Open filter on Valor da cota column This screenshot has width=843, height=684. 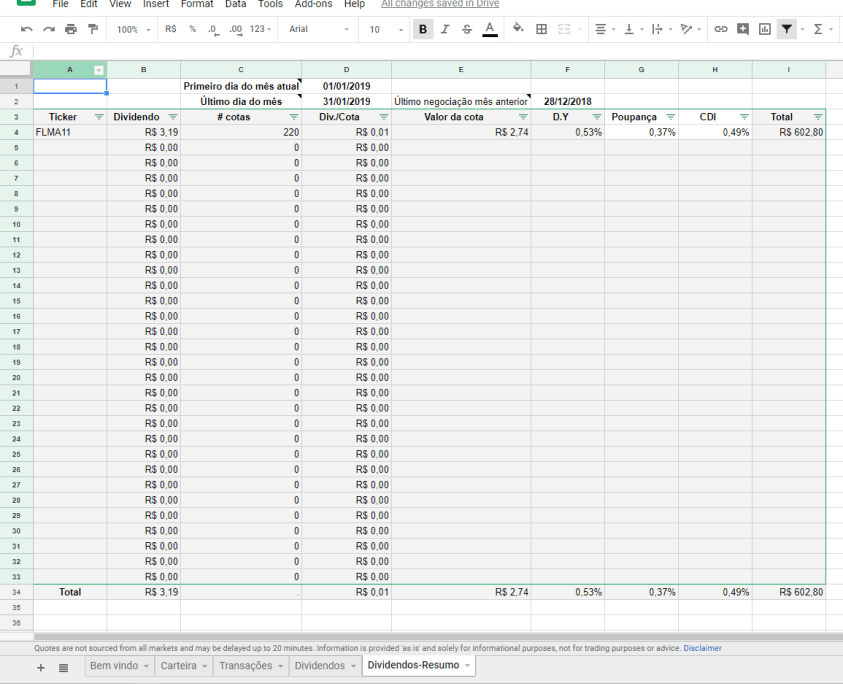pyautogui.click(x=523, y=117)
